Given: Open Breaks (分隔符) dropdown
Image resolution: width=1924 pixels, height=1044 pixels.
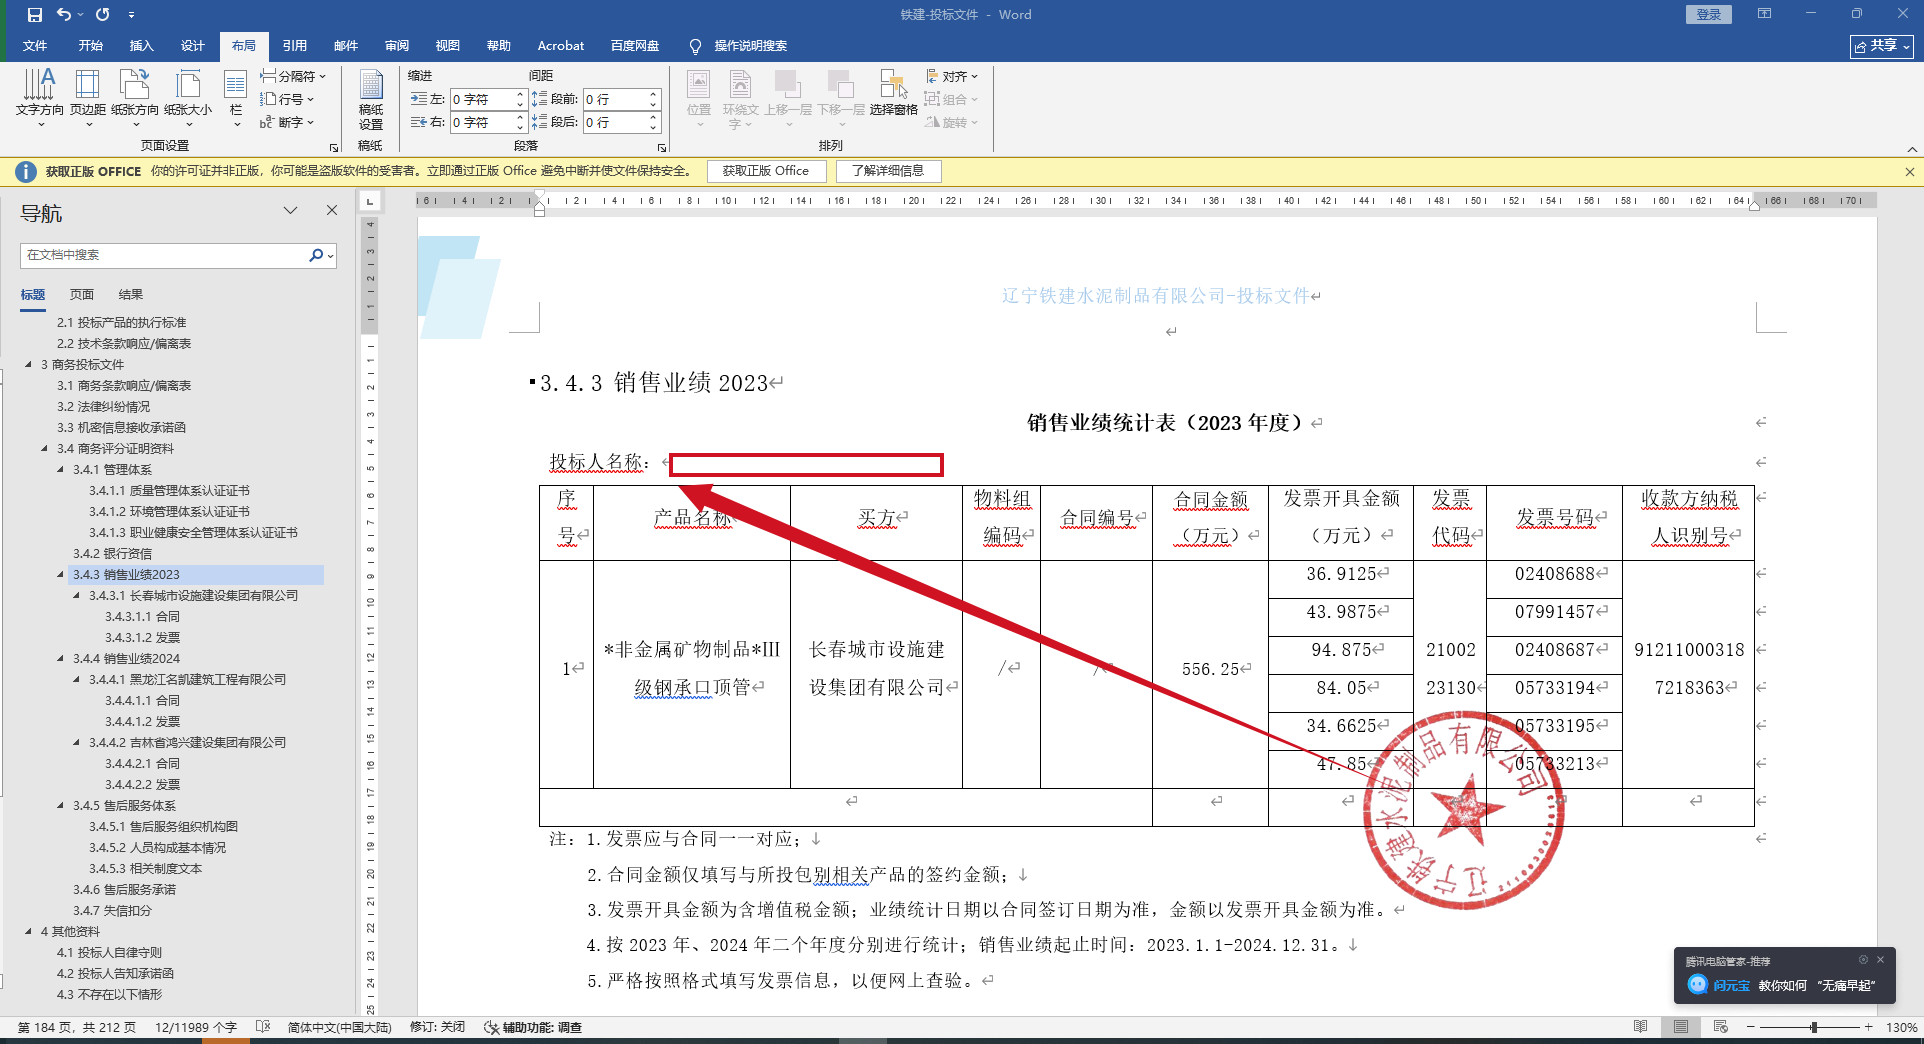Looking at the screenshot, I should pos(293,76).
